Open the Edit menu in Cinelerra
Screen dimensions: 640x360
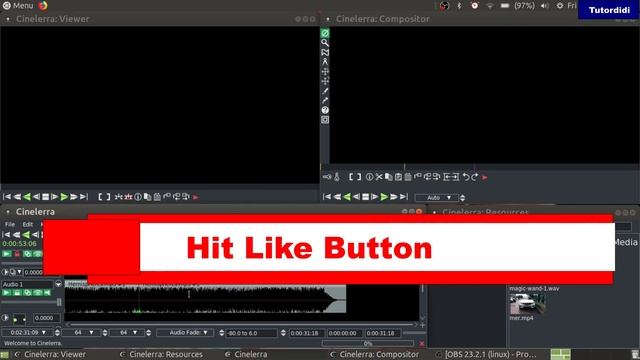pos(27,224)
